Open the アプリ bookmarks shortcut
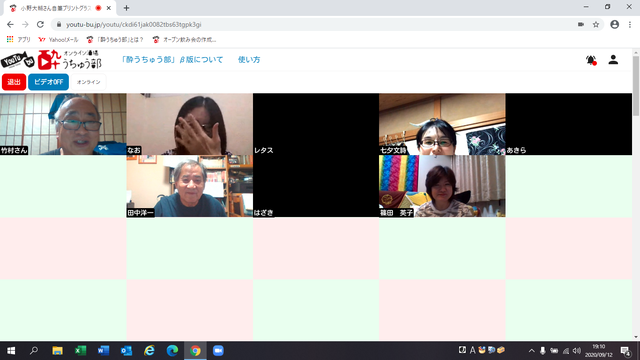 click(x=19, y=40)
